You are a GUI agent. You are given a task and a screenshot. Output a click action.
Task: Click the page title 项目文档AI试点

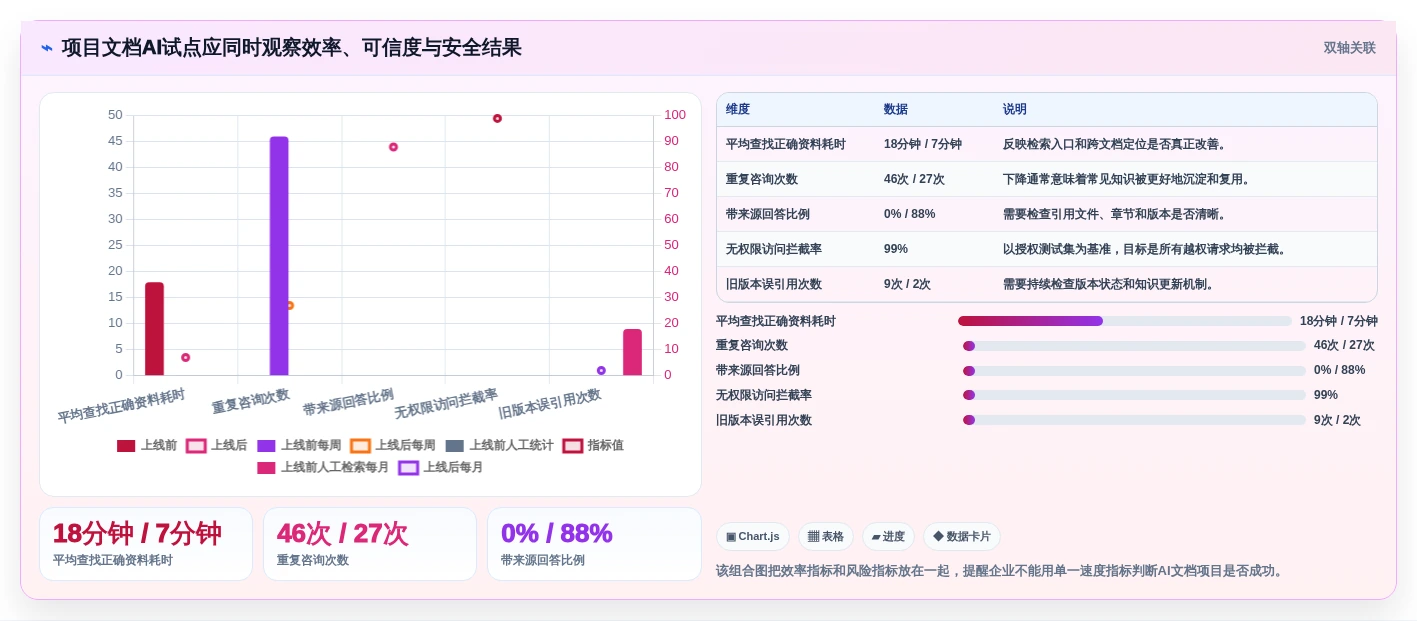pos(292,48)
